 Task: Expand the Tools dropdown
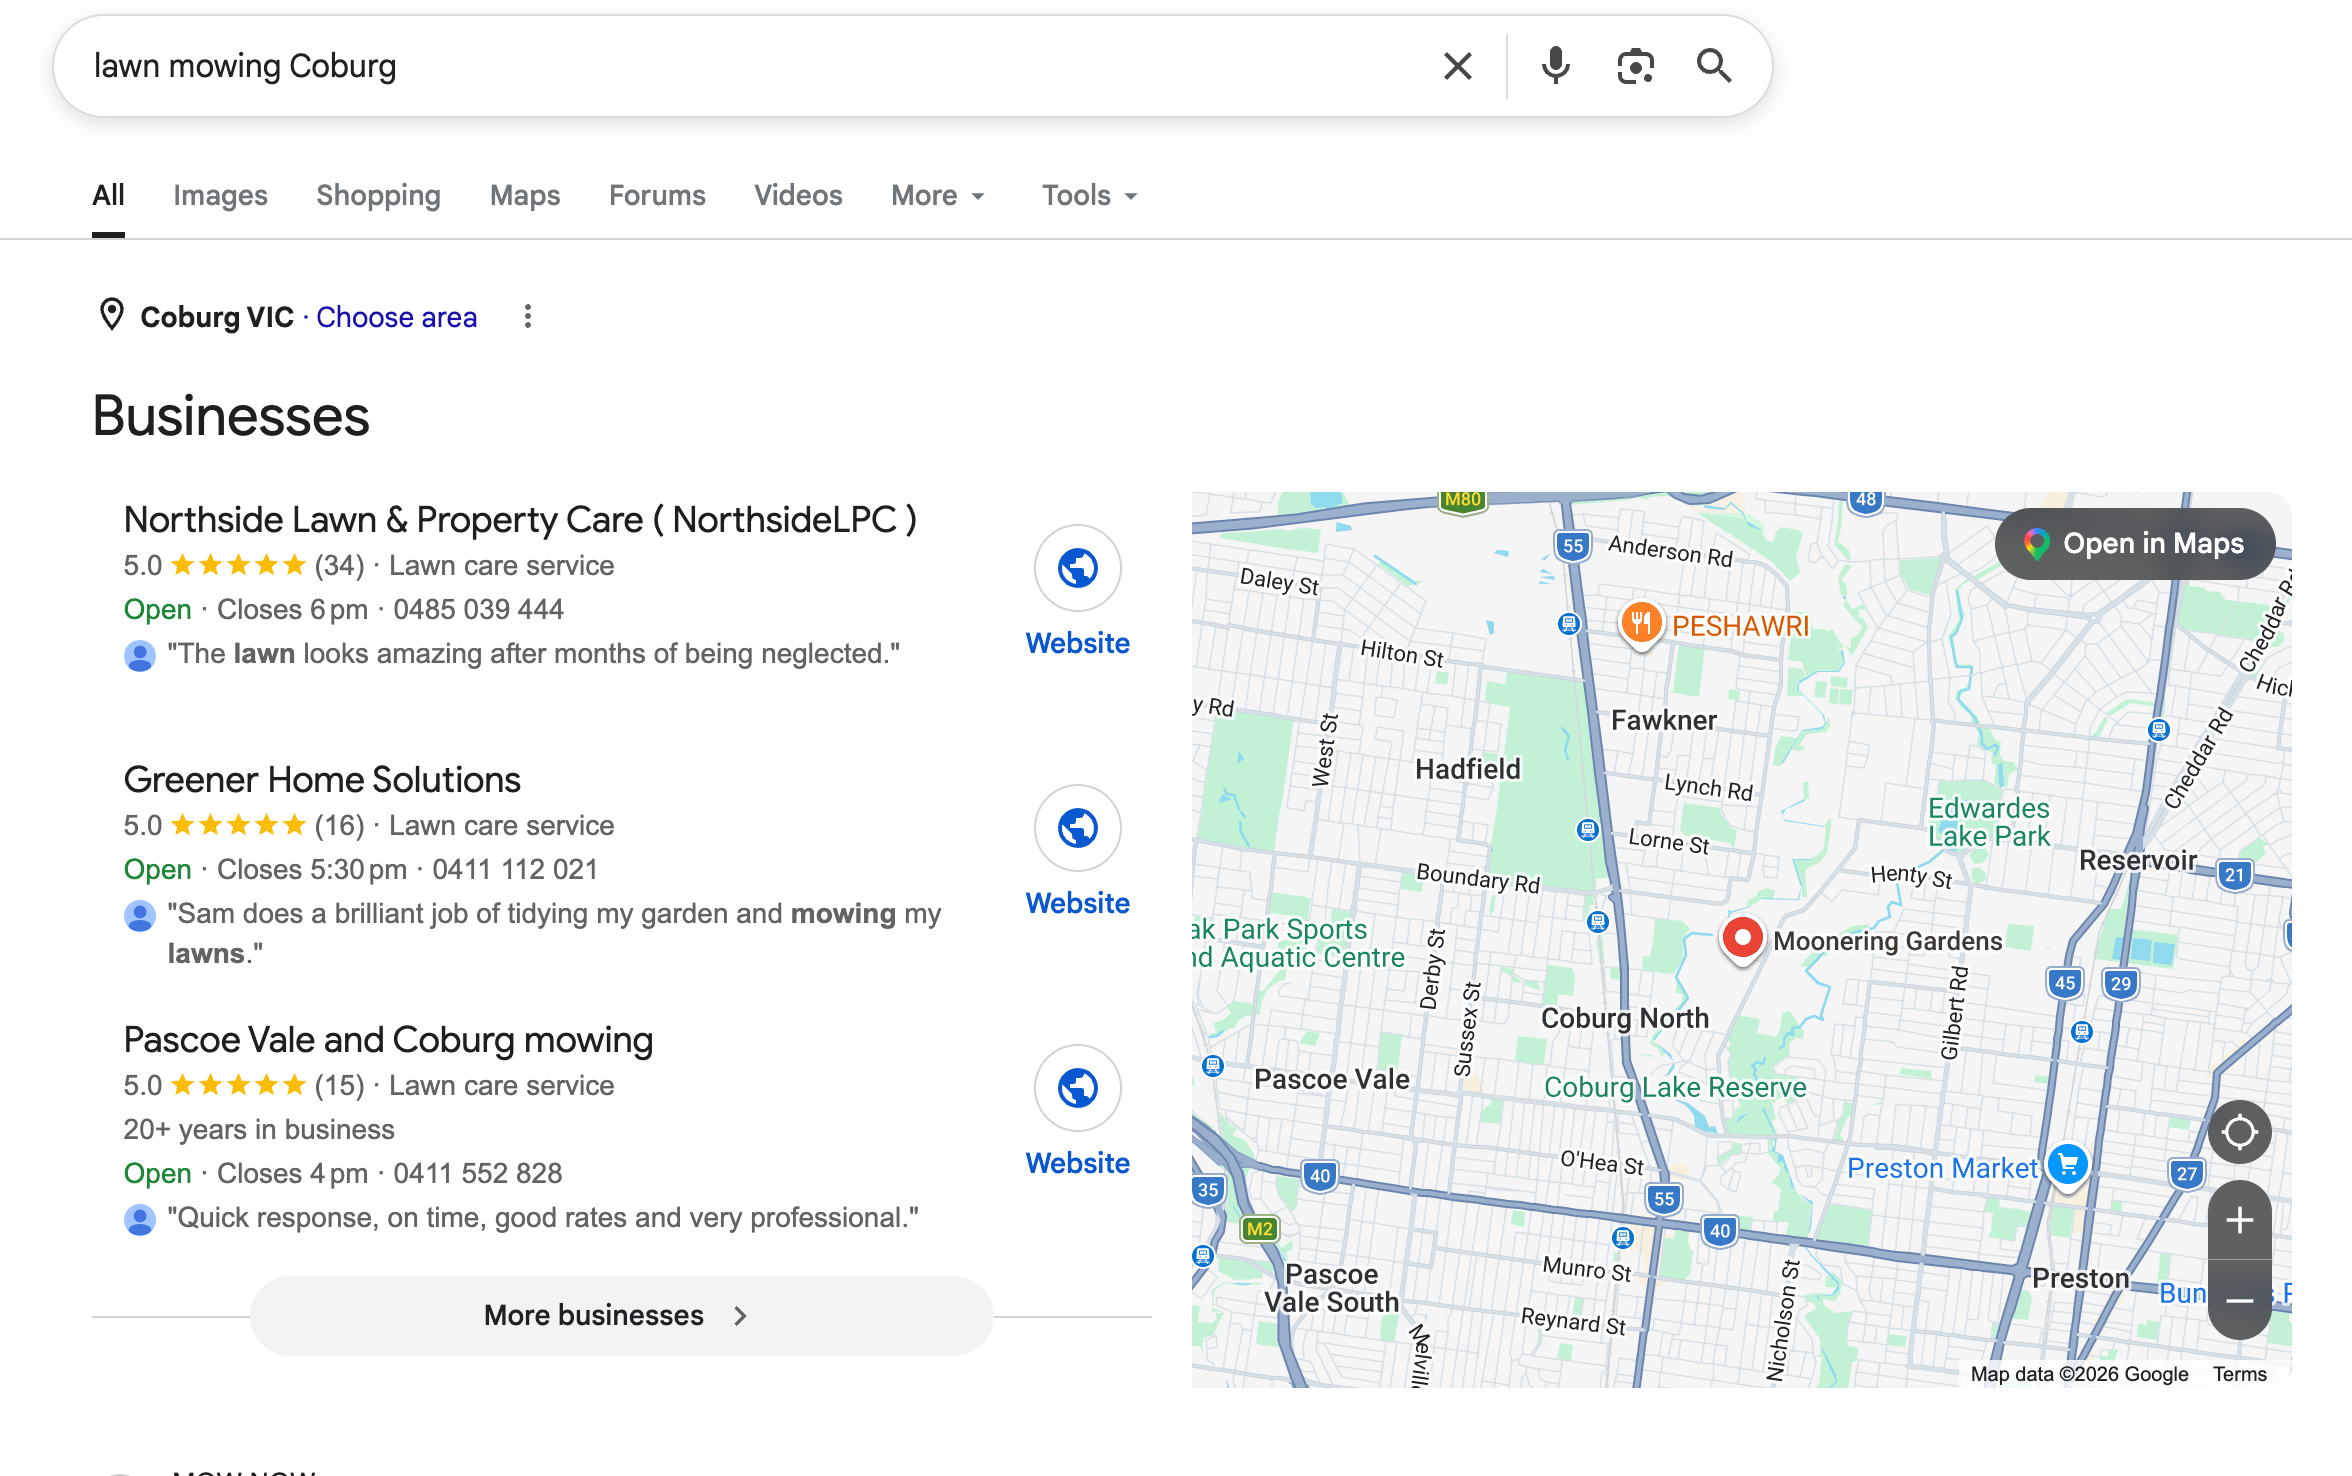pos(1090,195)
